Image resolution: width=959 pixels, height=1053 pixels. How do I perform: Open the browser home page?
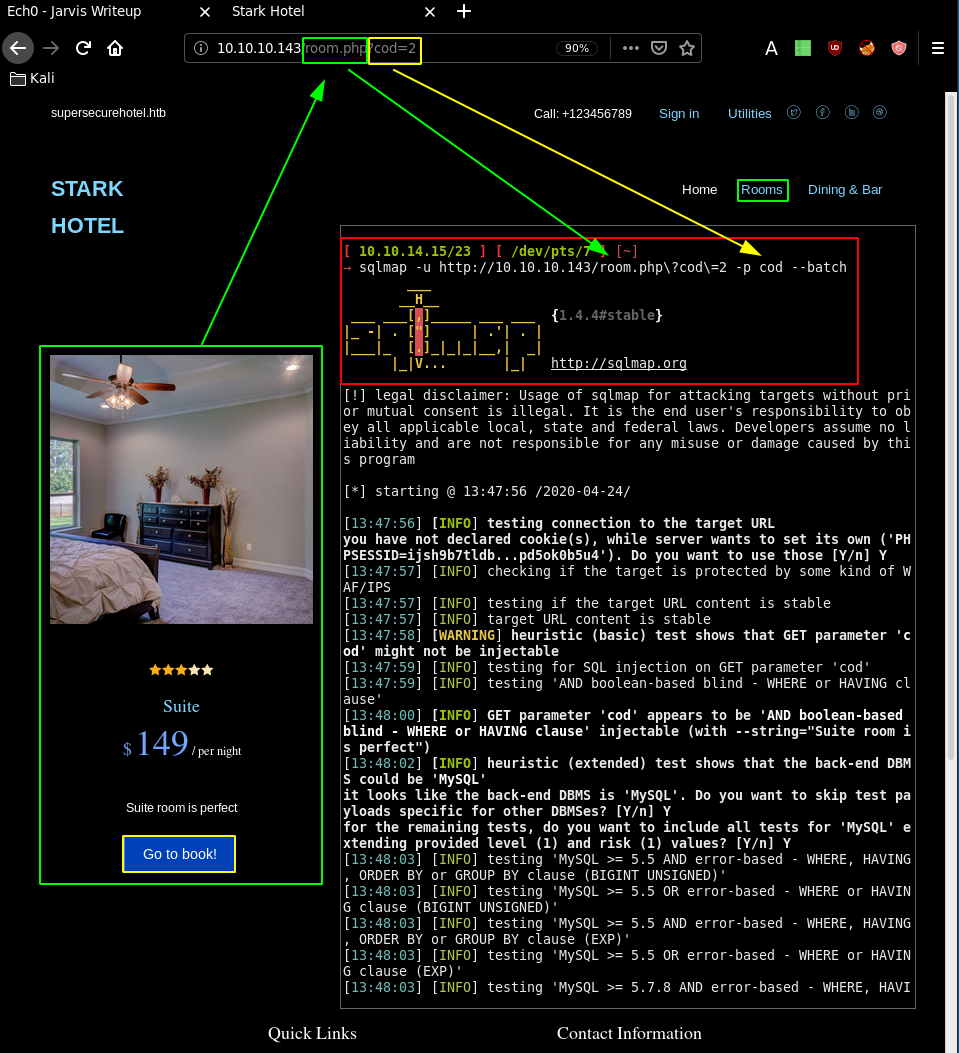(115, 48)
